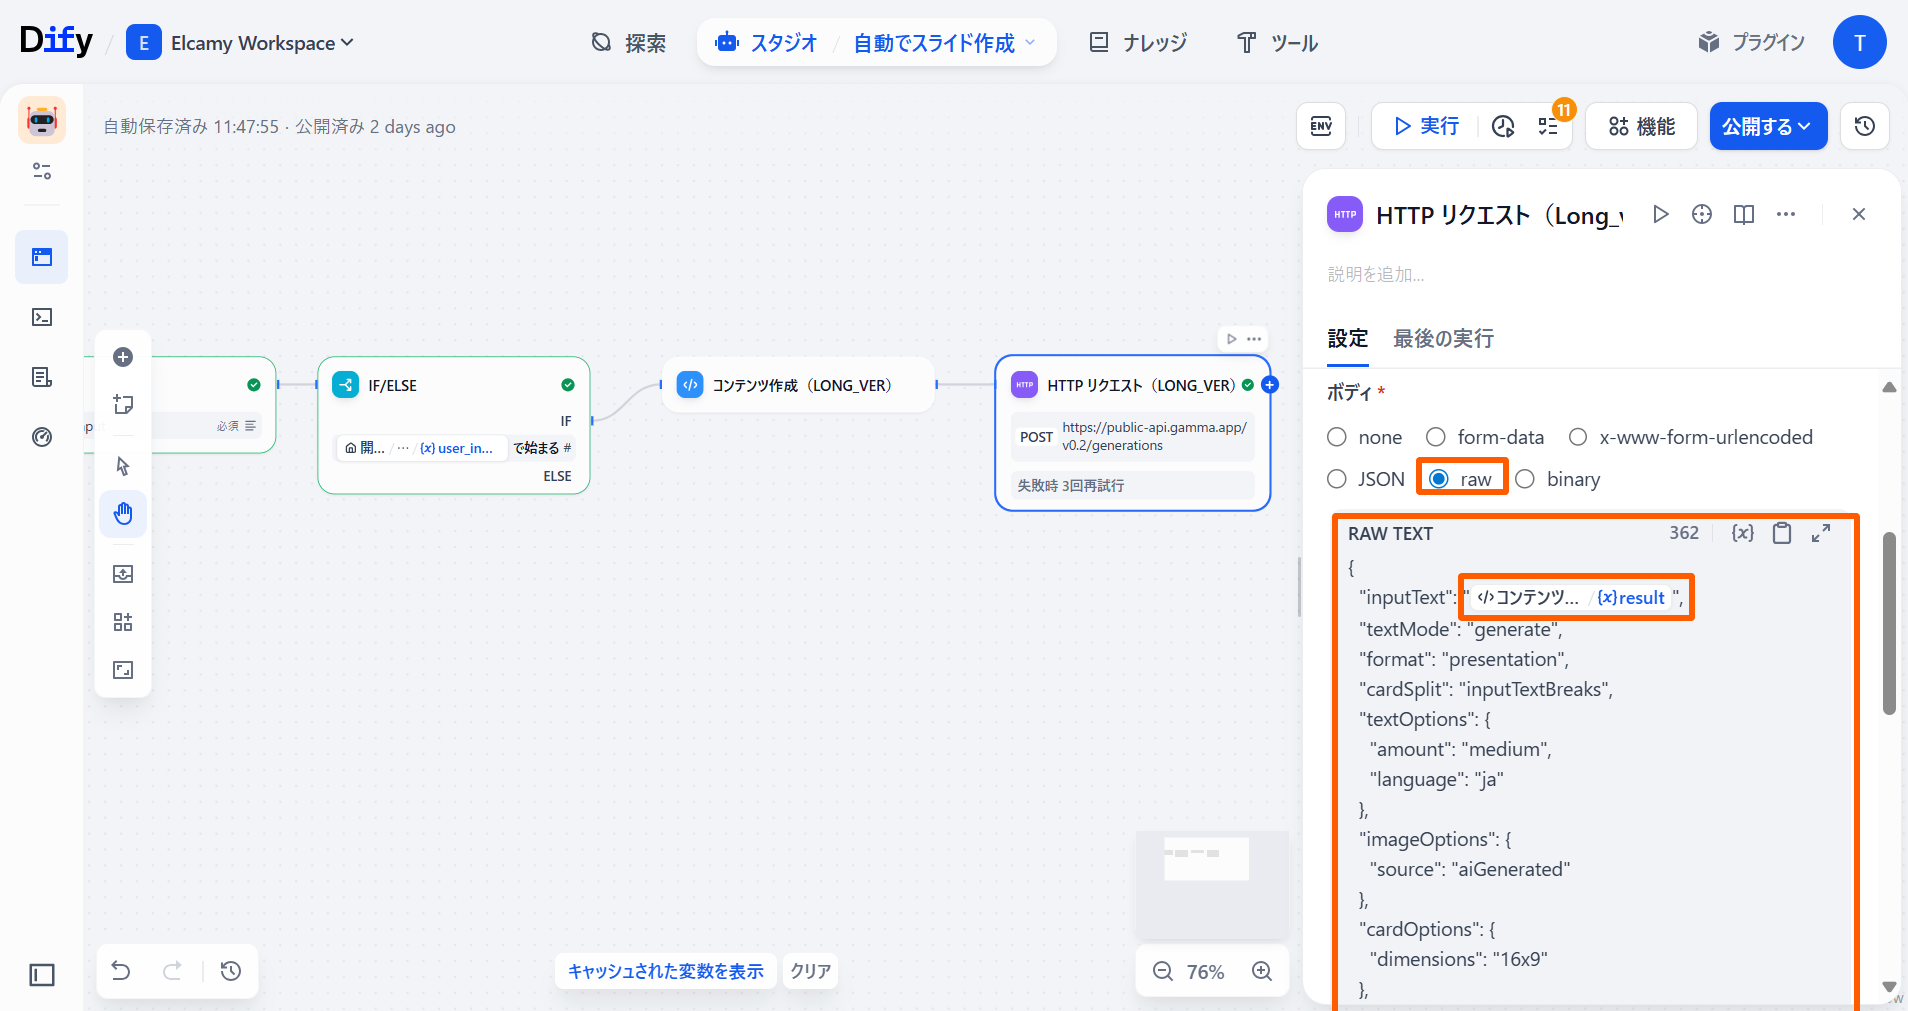Click the undo arrow icon
Image resolution: width=1908 pixels, height=1011 pixels.
pyautogui.click(x=121, y=971)
